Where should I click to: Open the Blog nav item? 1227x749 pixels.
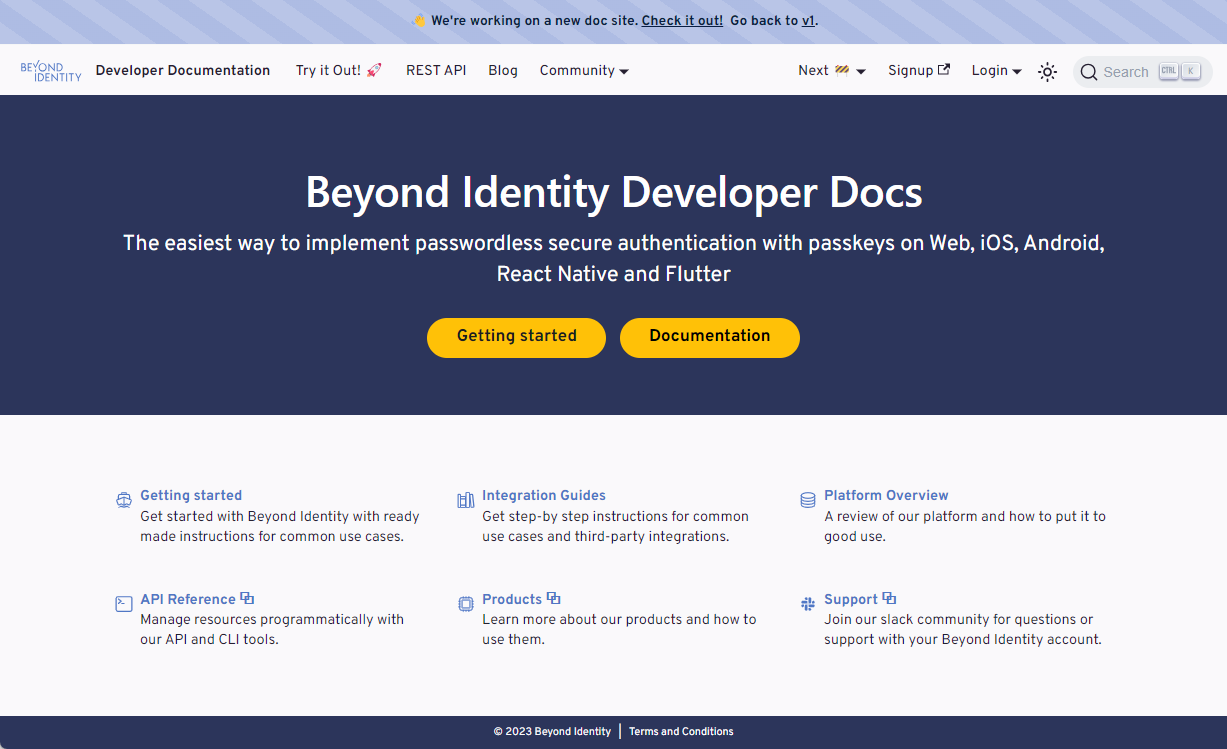[503, 70]
